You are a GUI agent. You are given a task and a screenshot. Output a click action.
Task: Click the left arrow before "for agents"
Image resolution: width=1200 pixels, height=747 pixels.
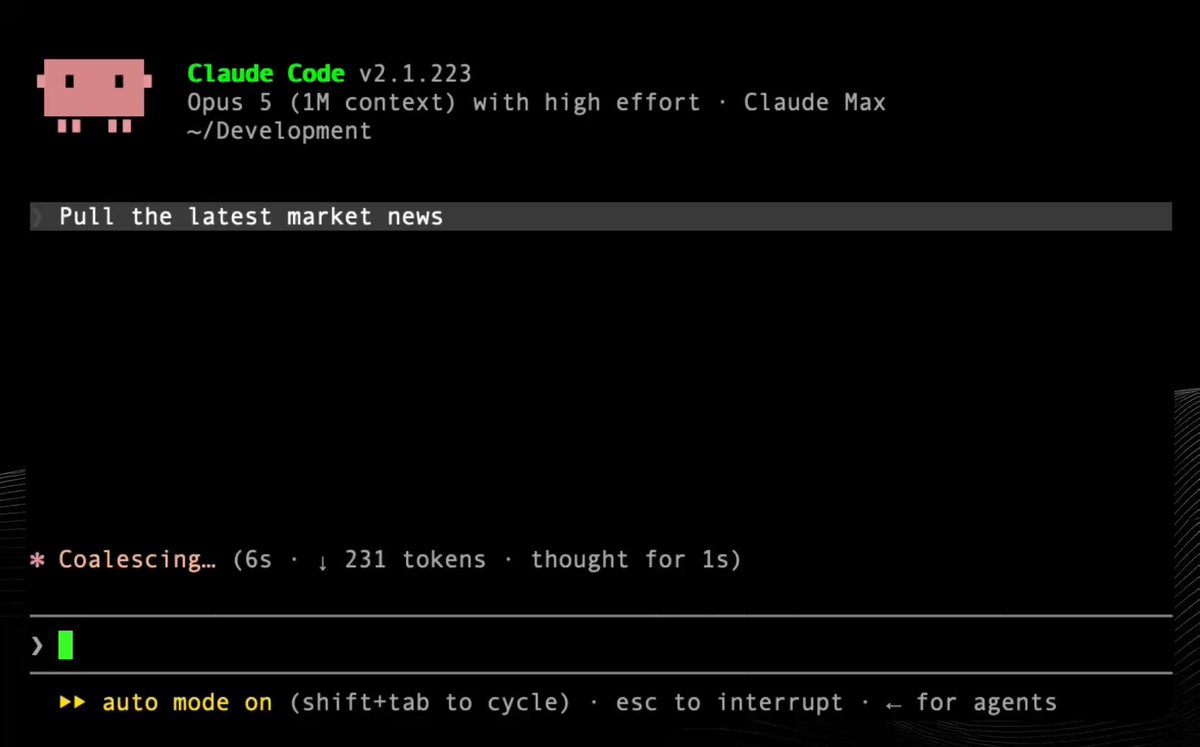tap(894, 704)
